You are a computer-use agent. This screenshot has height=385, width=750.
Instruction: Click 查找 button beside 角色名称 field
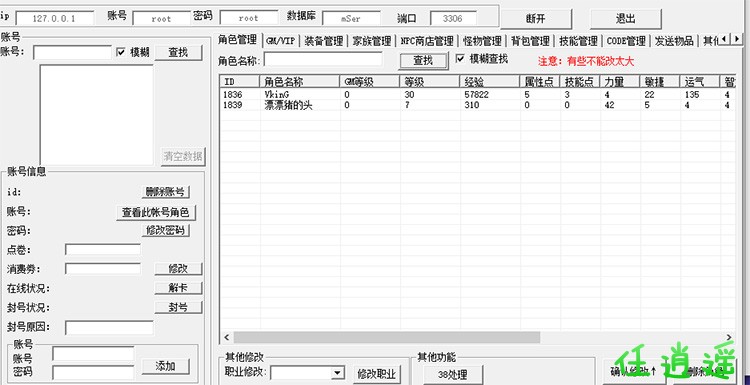423,60
